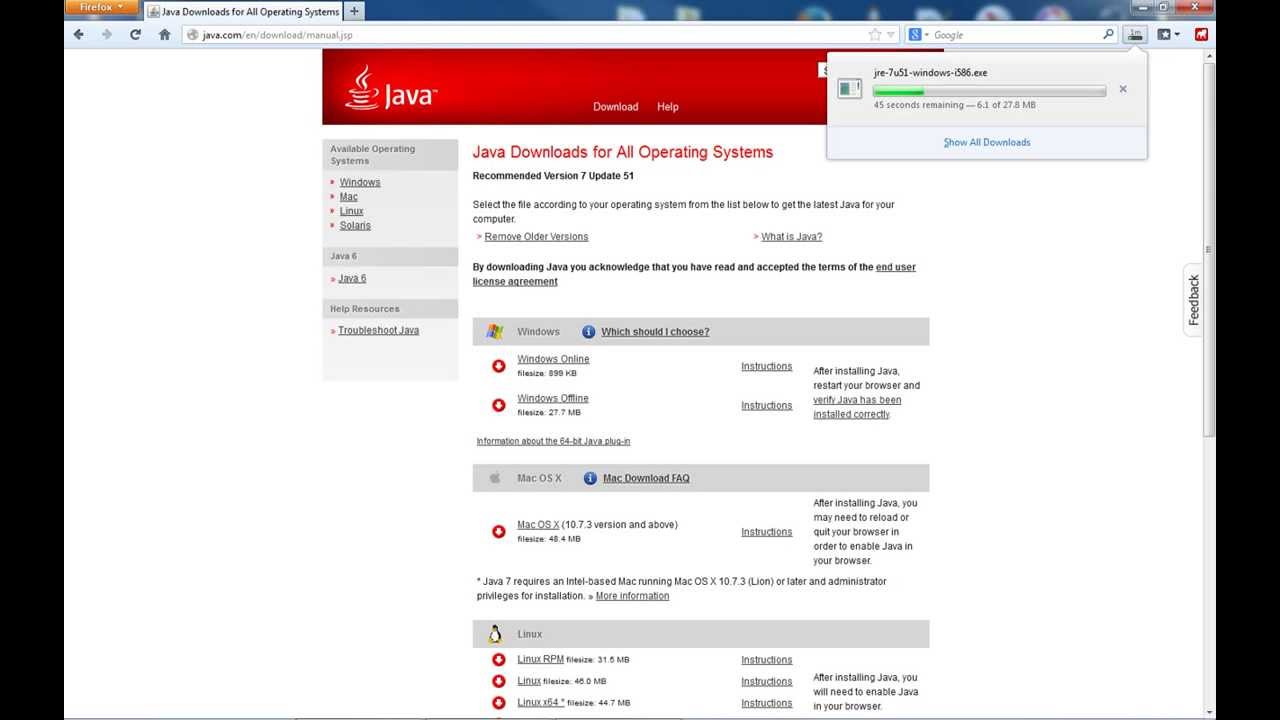
Task: Click the red download icon for Linux x64
Action: pos(499,703)
